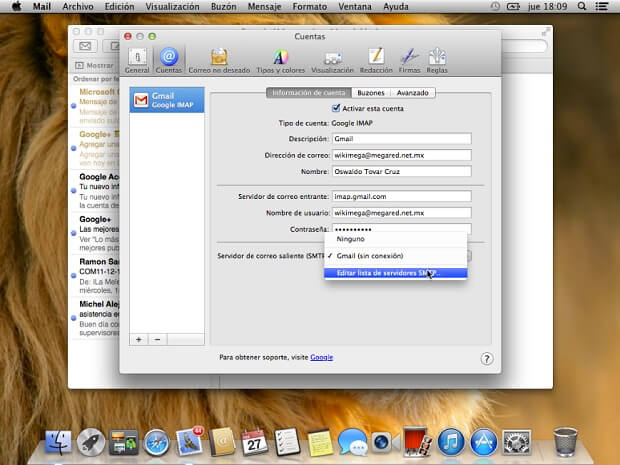Select Gmail Google IMAP account in list
The image size is (620, 465).
click(167, 100)
